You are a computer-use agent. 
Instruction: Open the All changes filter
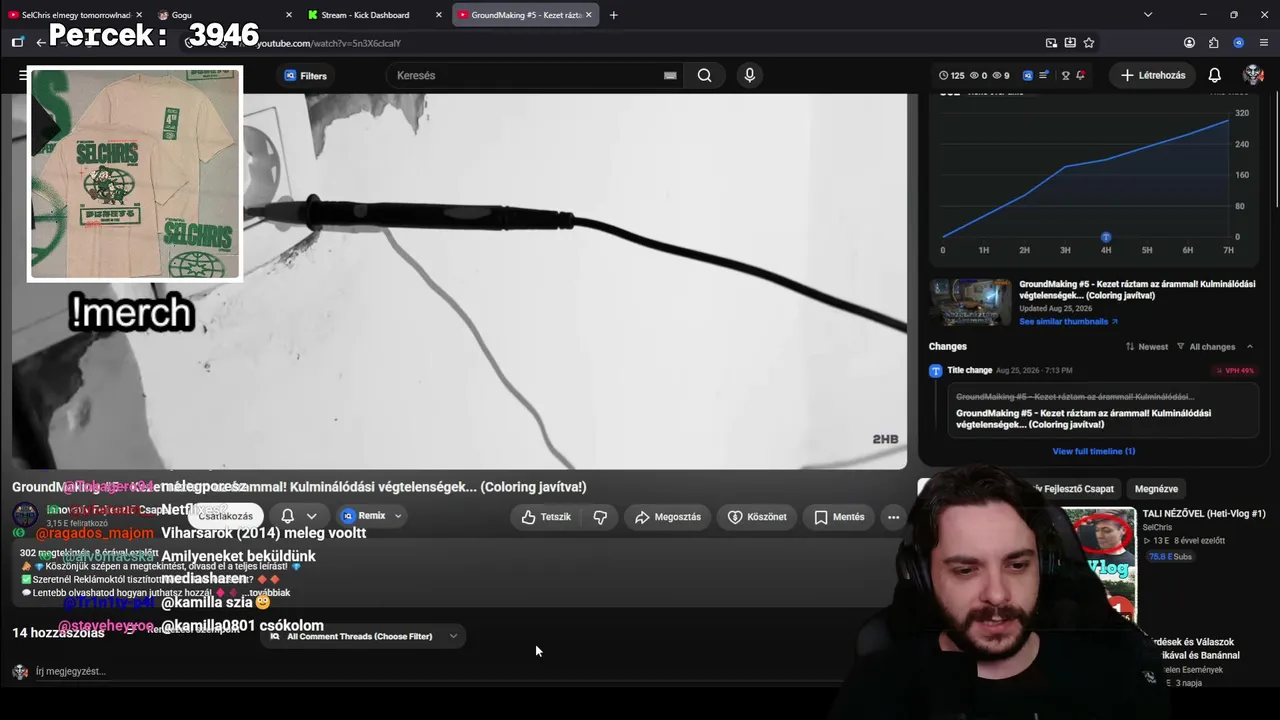pyautogui.click(x=1206, y=347)
